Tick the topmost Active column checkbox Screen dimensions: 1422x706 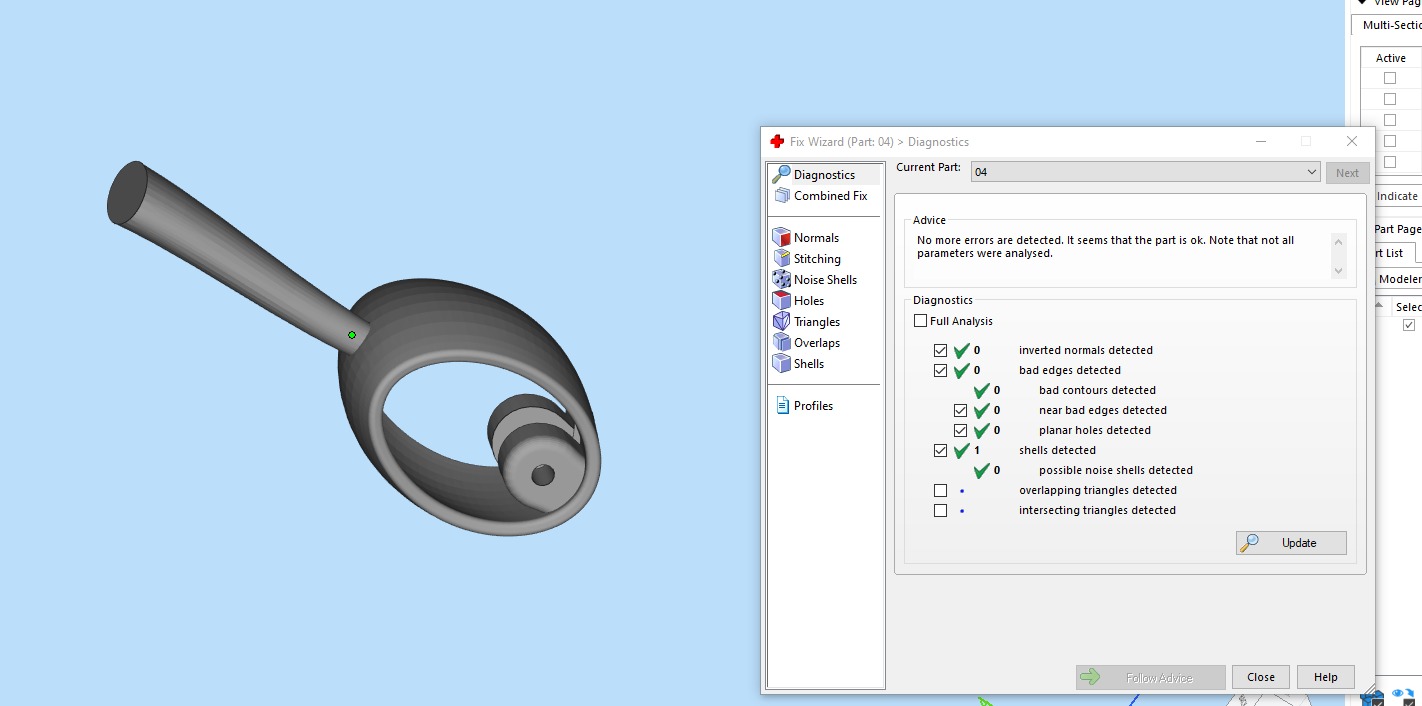coord(1390,78)
